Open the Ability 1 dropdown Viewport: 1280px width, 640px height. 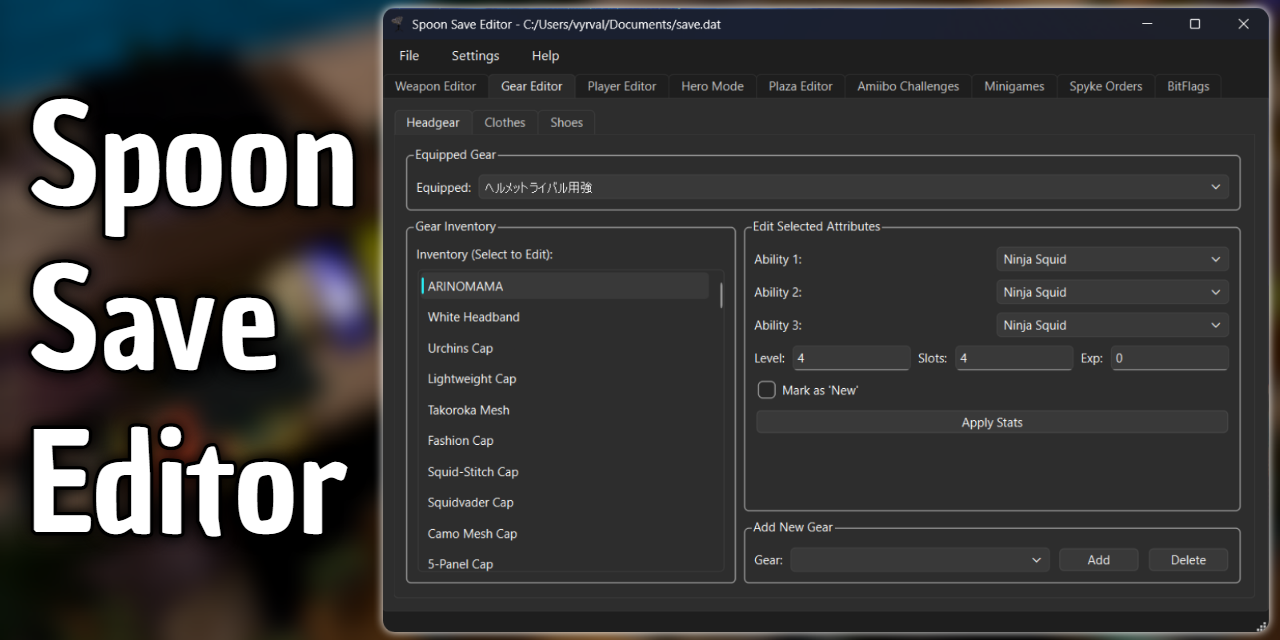click(x=1112, y=259)
